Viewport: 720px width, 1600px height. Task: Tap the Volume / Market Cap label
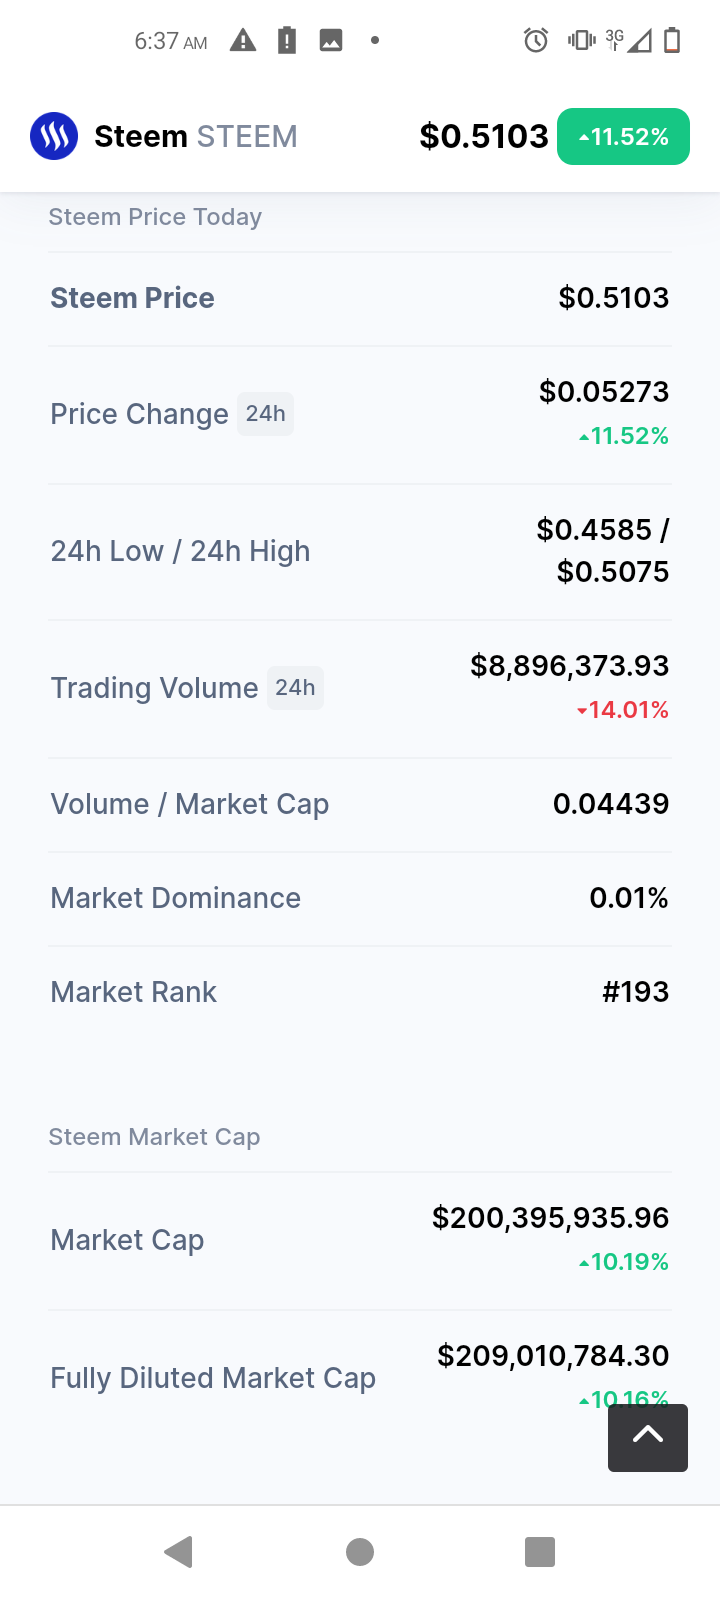189,804
